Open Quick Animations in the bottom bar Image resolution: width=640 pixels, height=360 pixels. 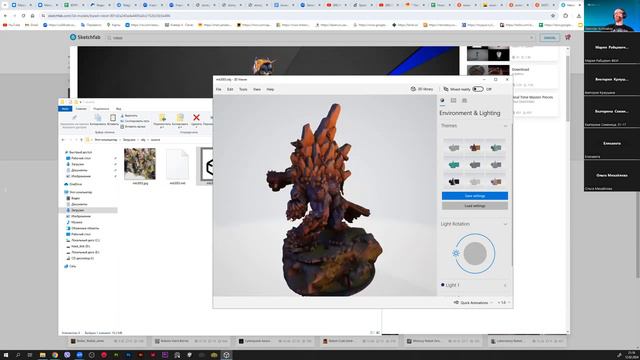471,303
